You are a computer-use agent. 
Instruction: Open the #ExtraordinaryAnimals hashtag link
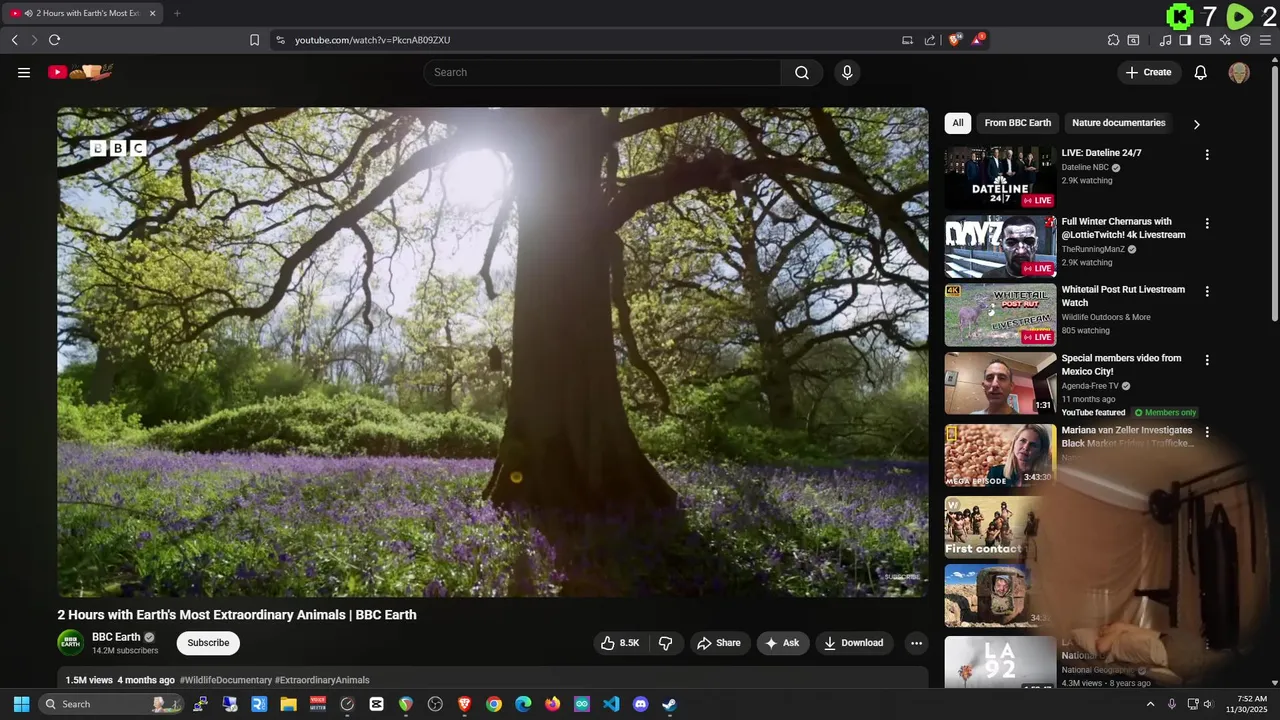click(x=322, y=680)
